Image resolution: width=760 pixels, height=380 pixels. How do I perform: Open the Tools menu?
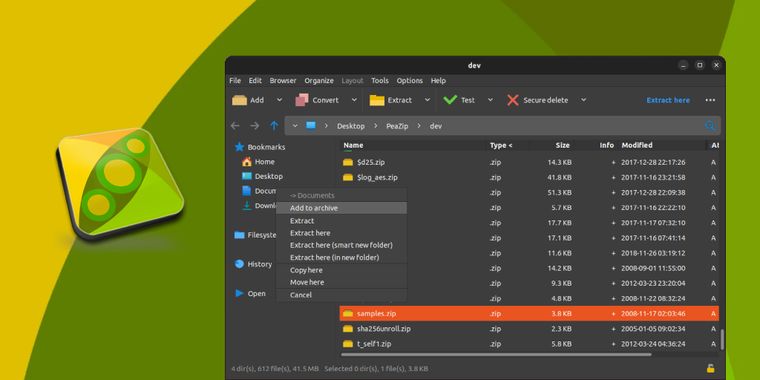[x=380, y=81]
